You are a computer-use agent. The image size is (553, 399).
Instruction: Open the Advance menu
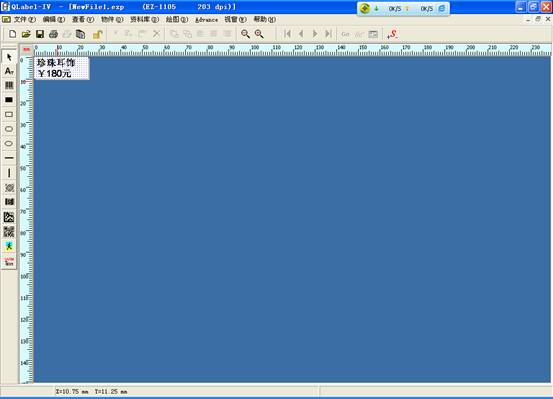206,20
